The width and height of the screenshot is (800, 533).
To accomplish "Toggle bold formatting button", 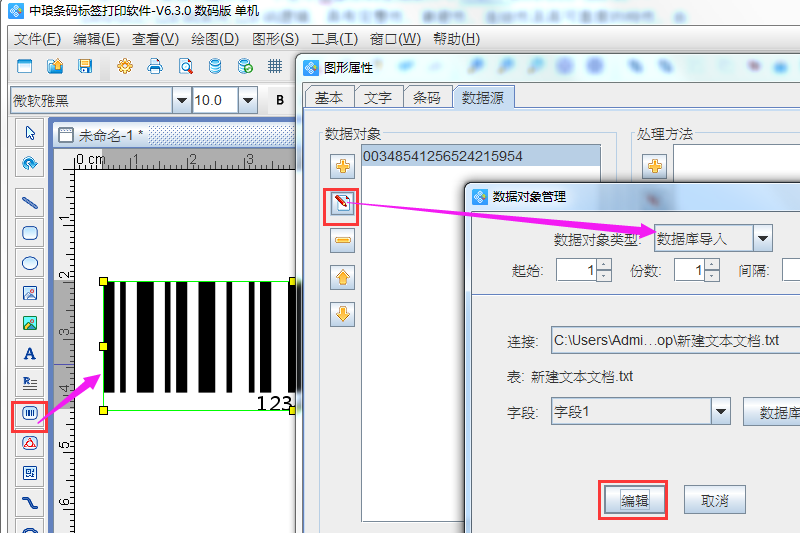I will pos(280,100).
